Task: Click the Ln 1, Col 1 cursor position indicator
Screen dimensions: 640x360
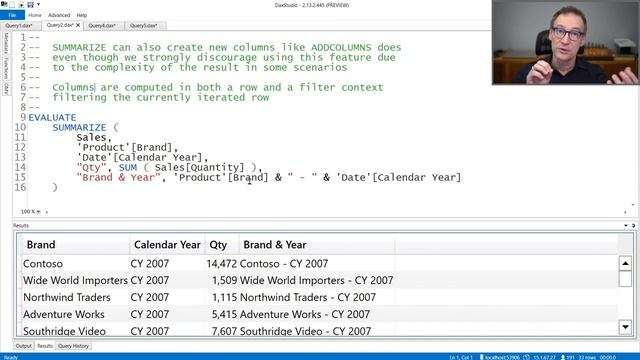Action: (x=461, y=357)
